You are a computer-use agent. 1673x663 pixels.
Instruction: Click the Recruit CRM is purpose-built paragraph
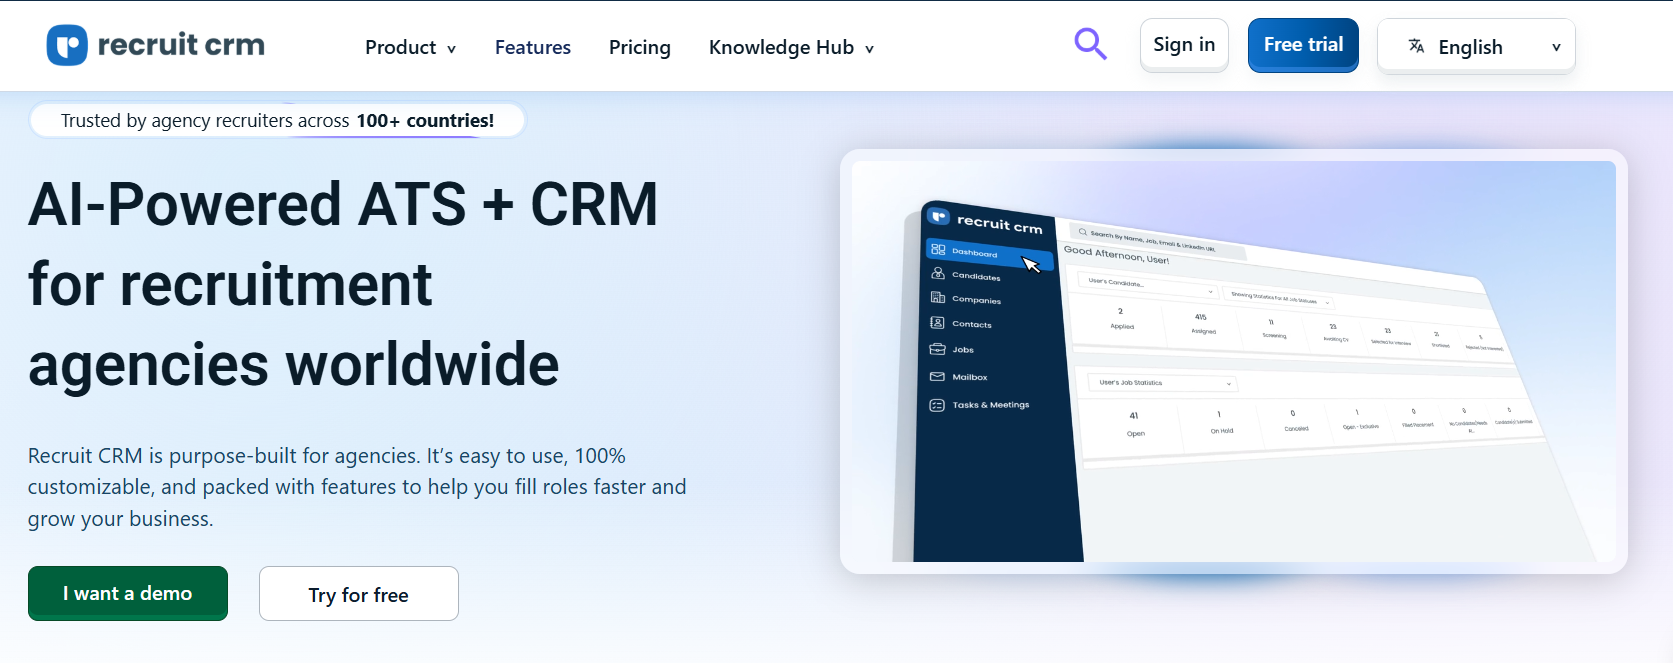(x=357, y=487)
